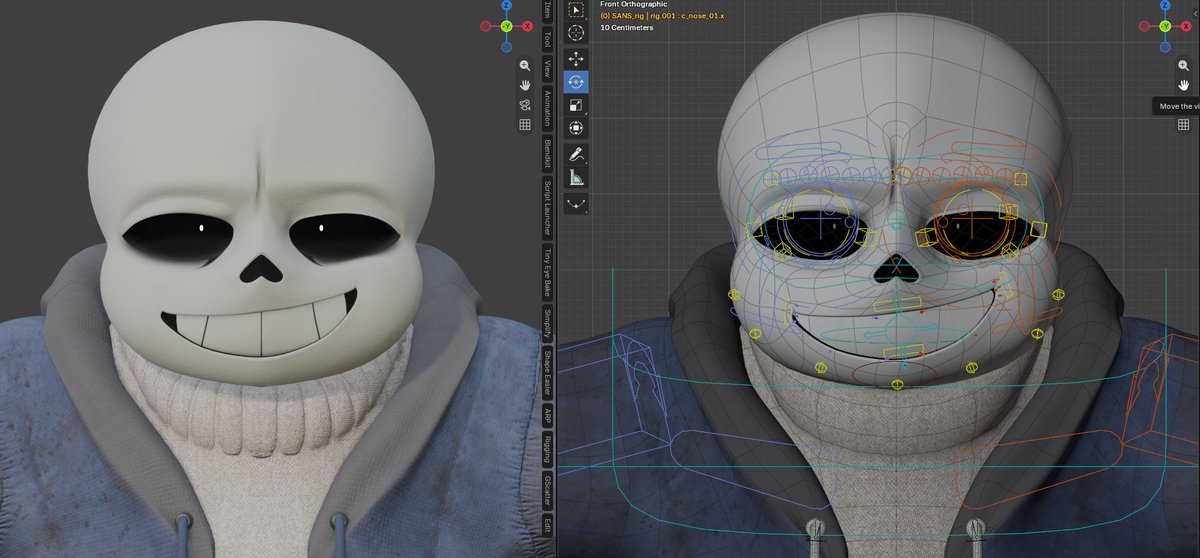Image resolution: width=1200 pixels, height=558 pixels.
Task: Click the pan hand icon in right viewport
Action: (1184, 85)
